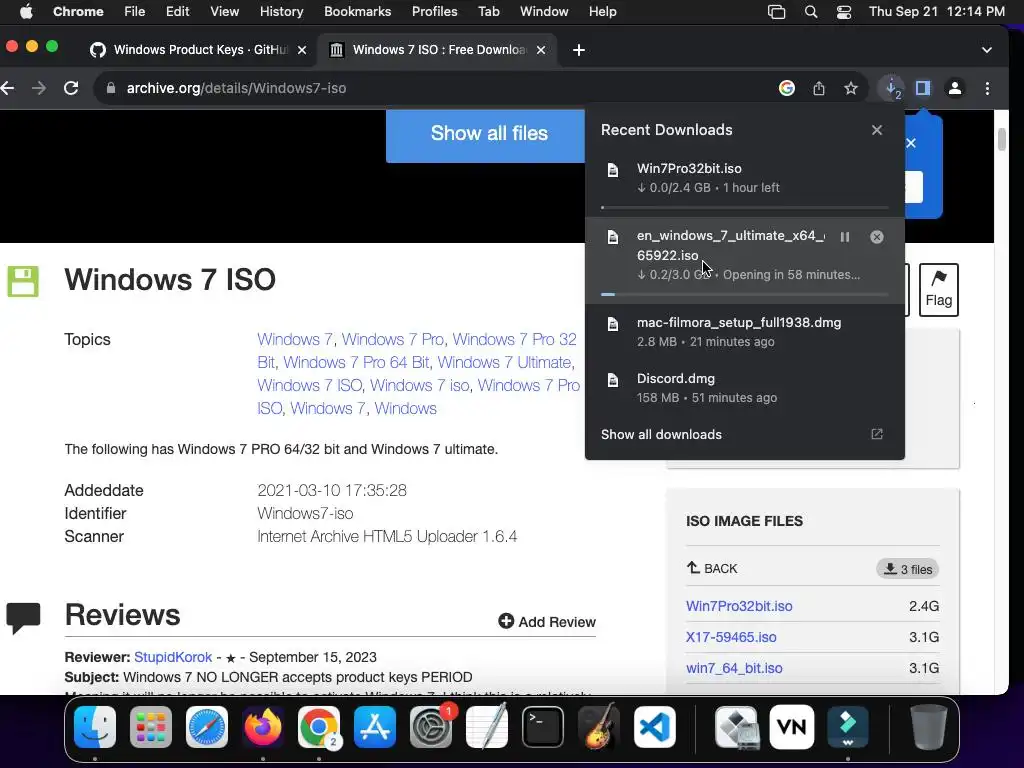Open the Bookmarks menu
1024x768 pixels.
(357, 12)
